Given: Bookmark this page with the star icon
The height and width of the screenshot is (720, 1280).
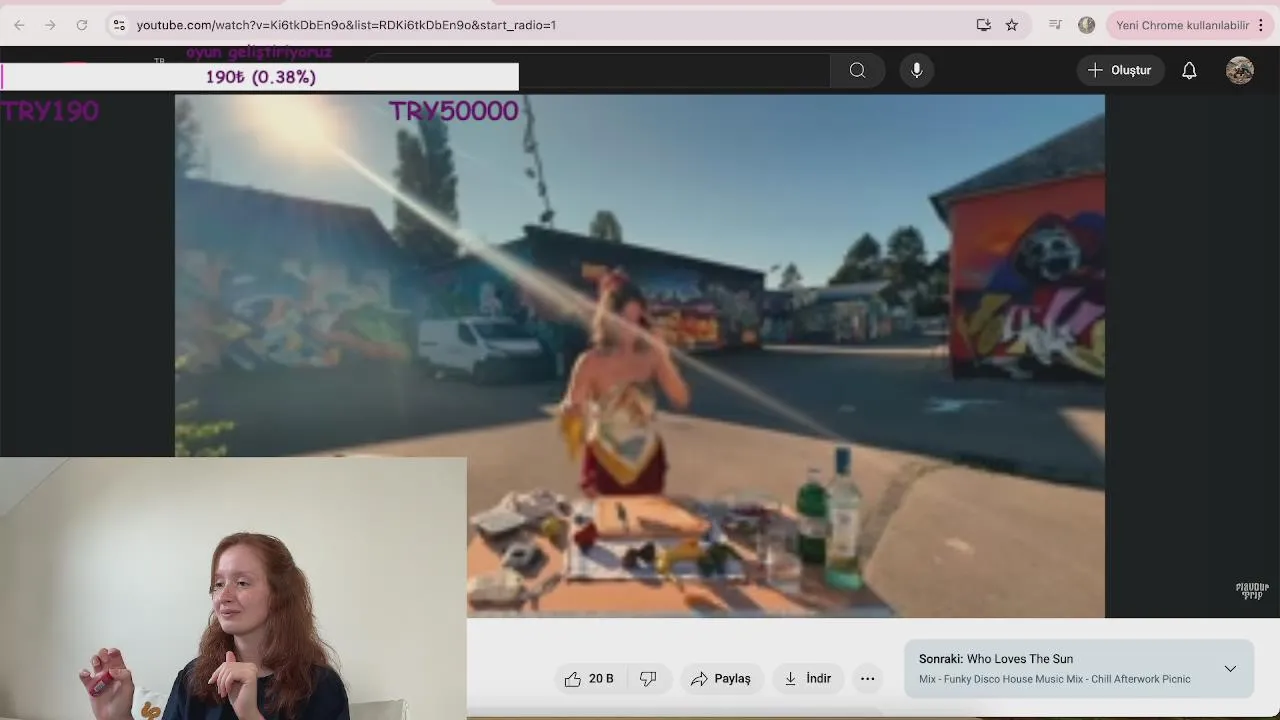Looking at the screenshot, I should click(1012, 25).
